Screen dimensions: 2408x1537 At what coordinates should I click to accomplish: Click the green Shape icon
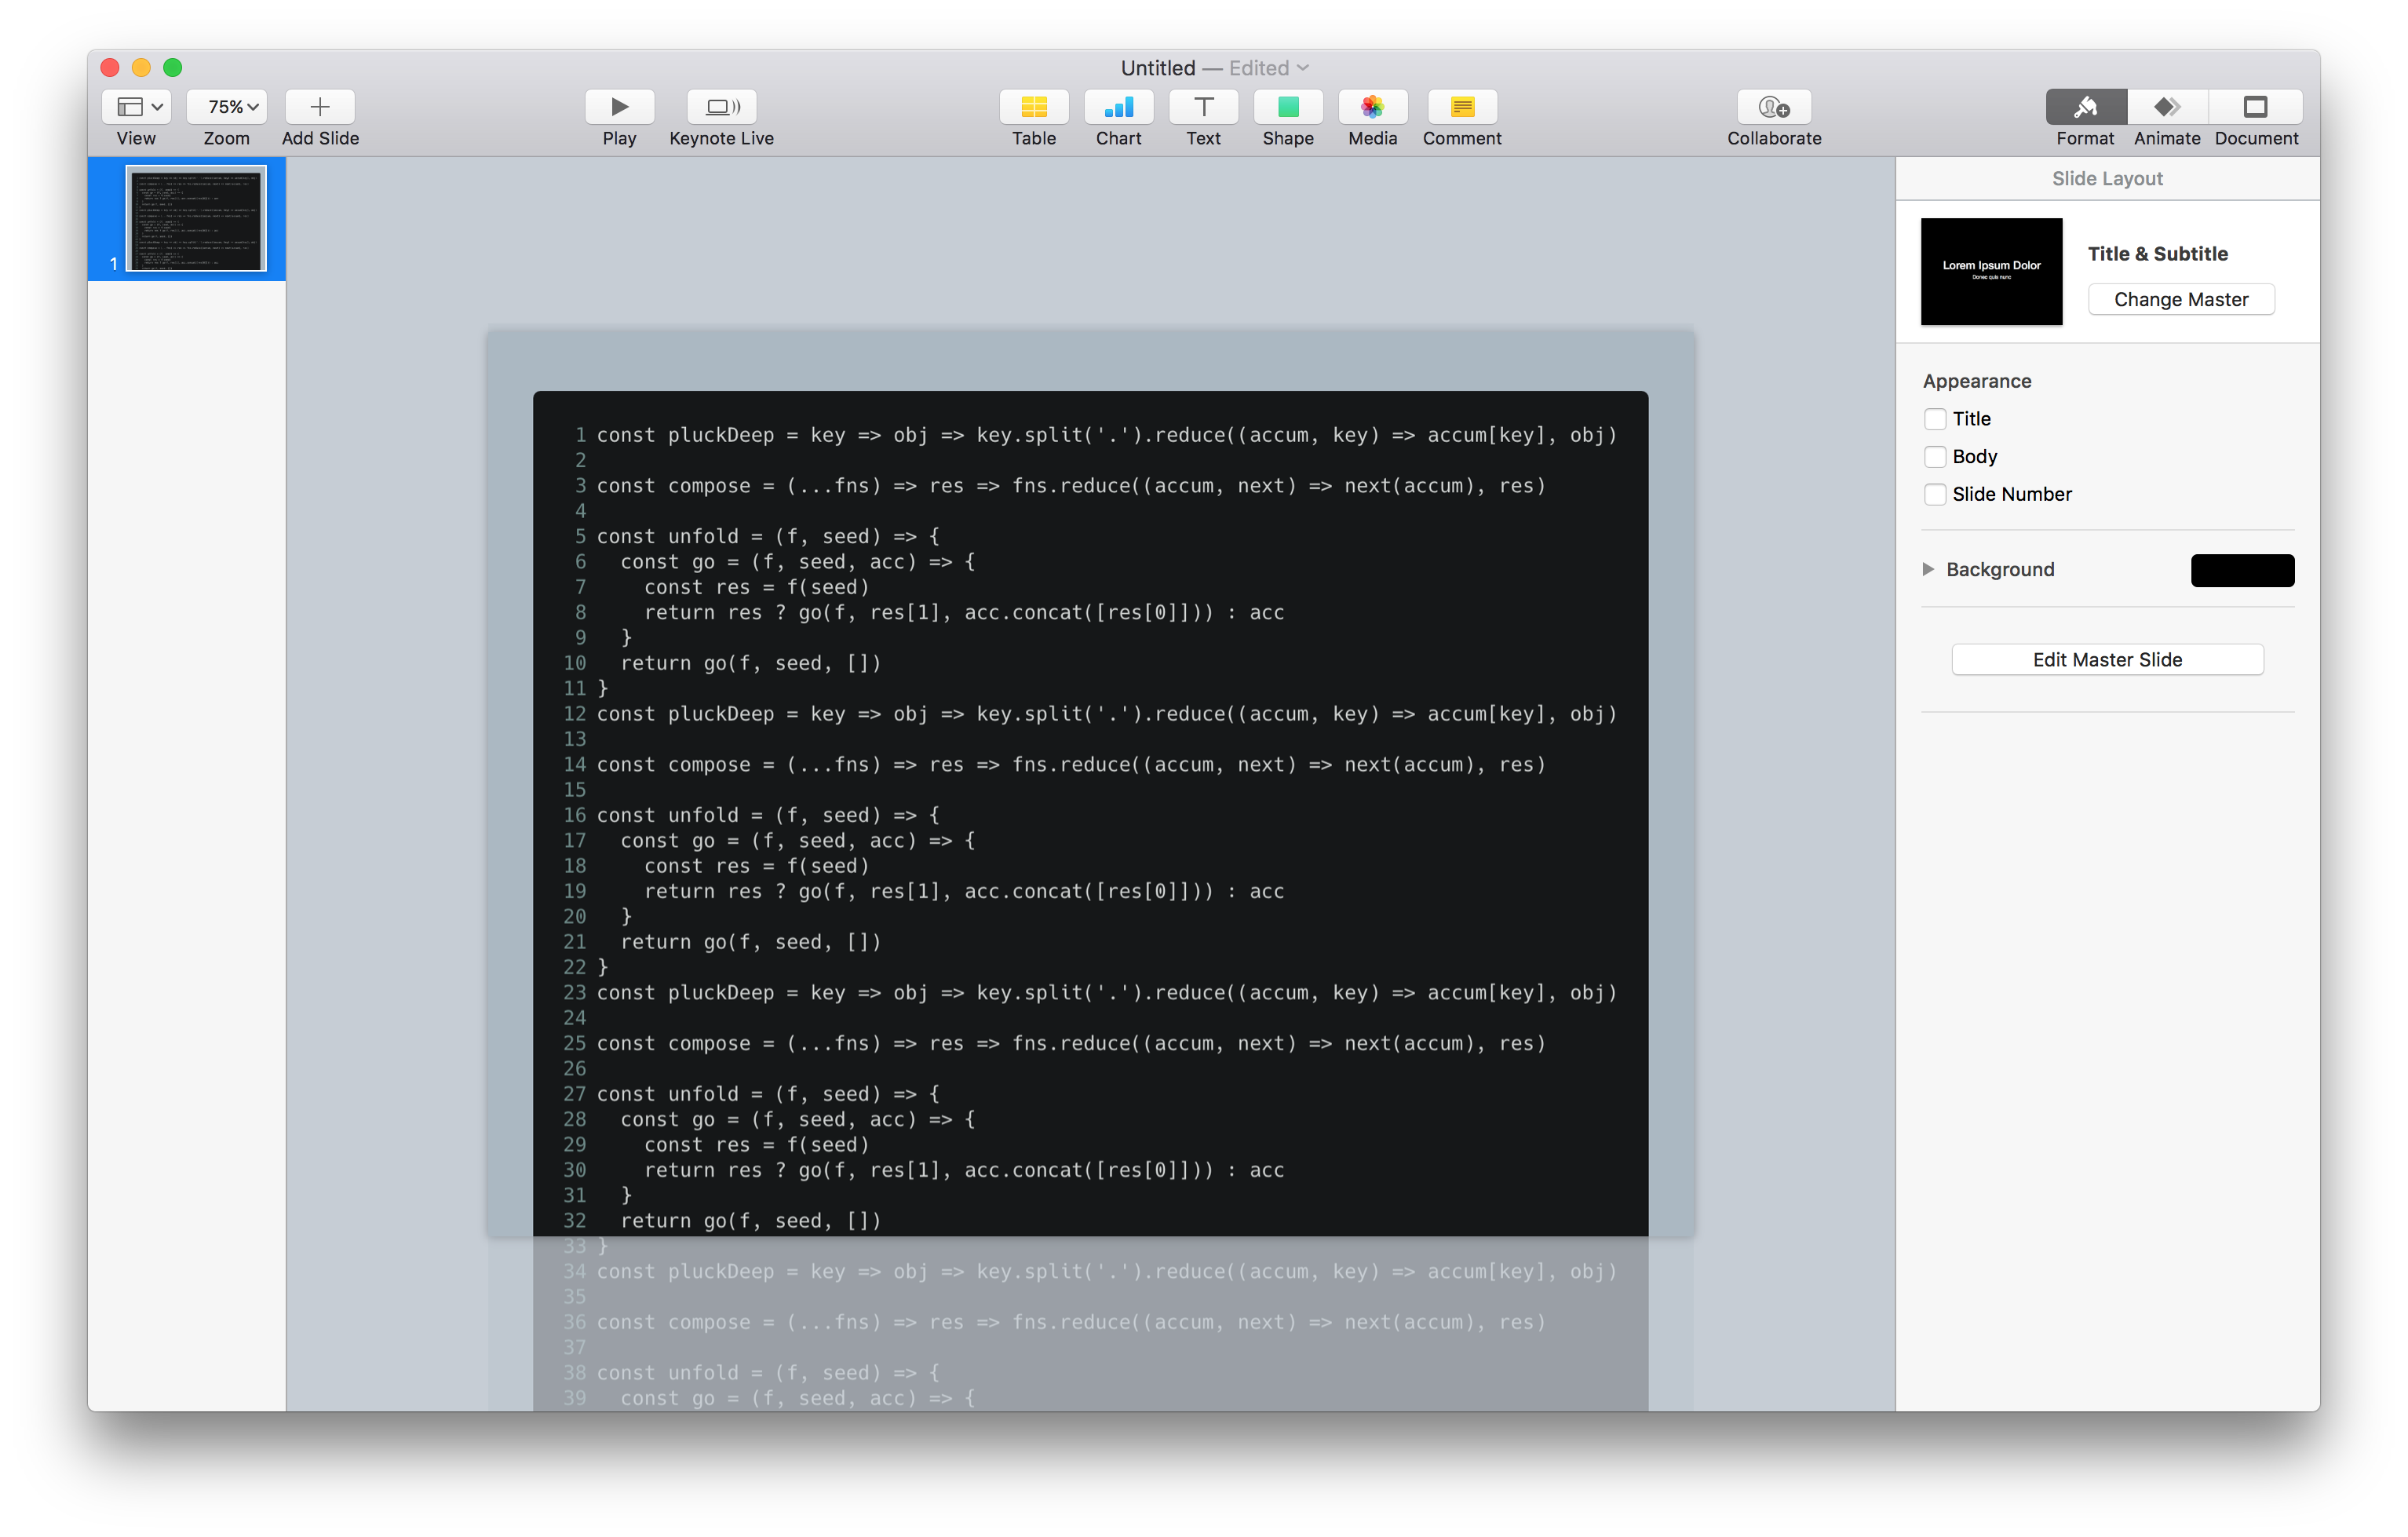(x=1287, y=107)
